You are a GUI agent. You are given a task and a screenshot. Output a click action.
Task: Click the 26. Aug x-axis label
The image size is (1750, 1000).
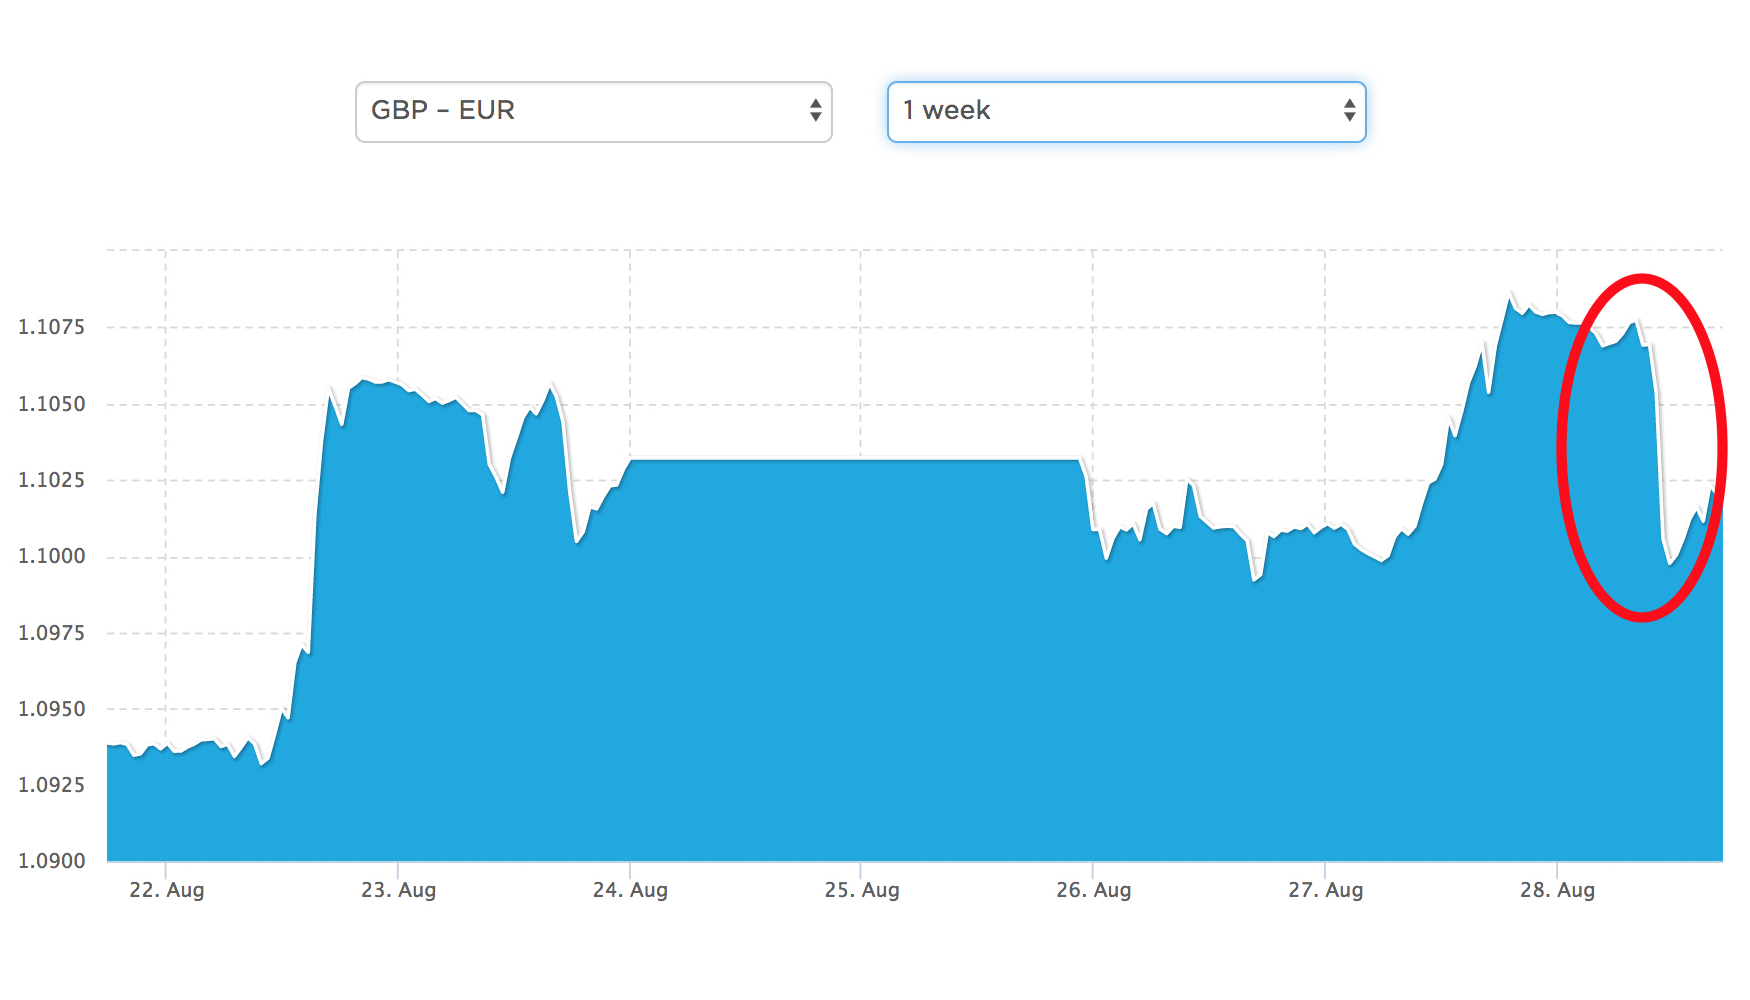click(1094, 890)
